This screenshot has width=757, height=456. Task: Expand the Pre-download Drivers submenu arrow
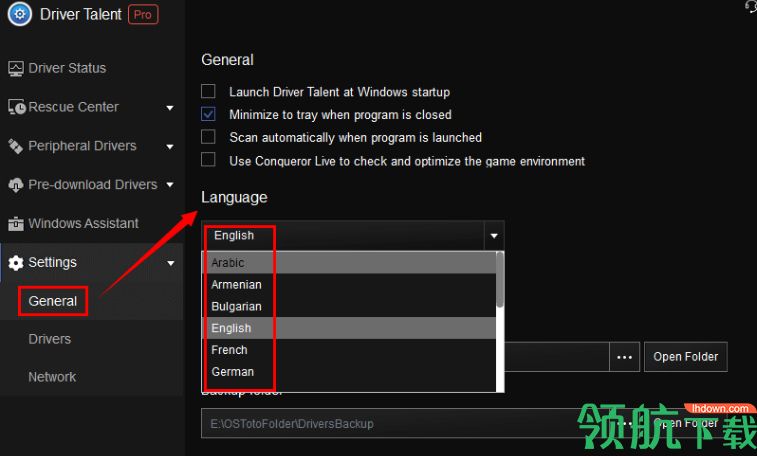pos(170,184)
